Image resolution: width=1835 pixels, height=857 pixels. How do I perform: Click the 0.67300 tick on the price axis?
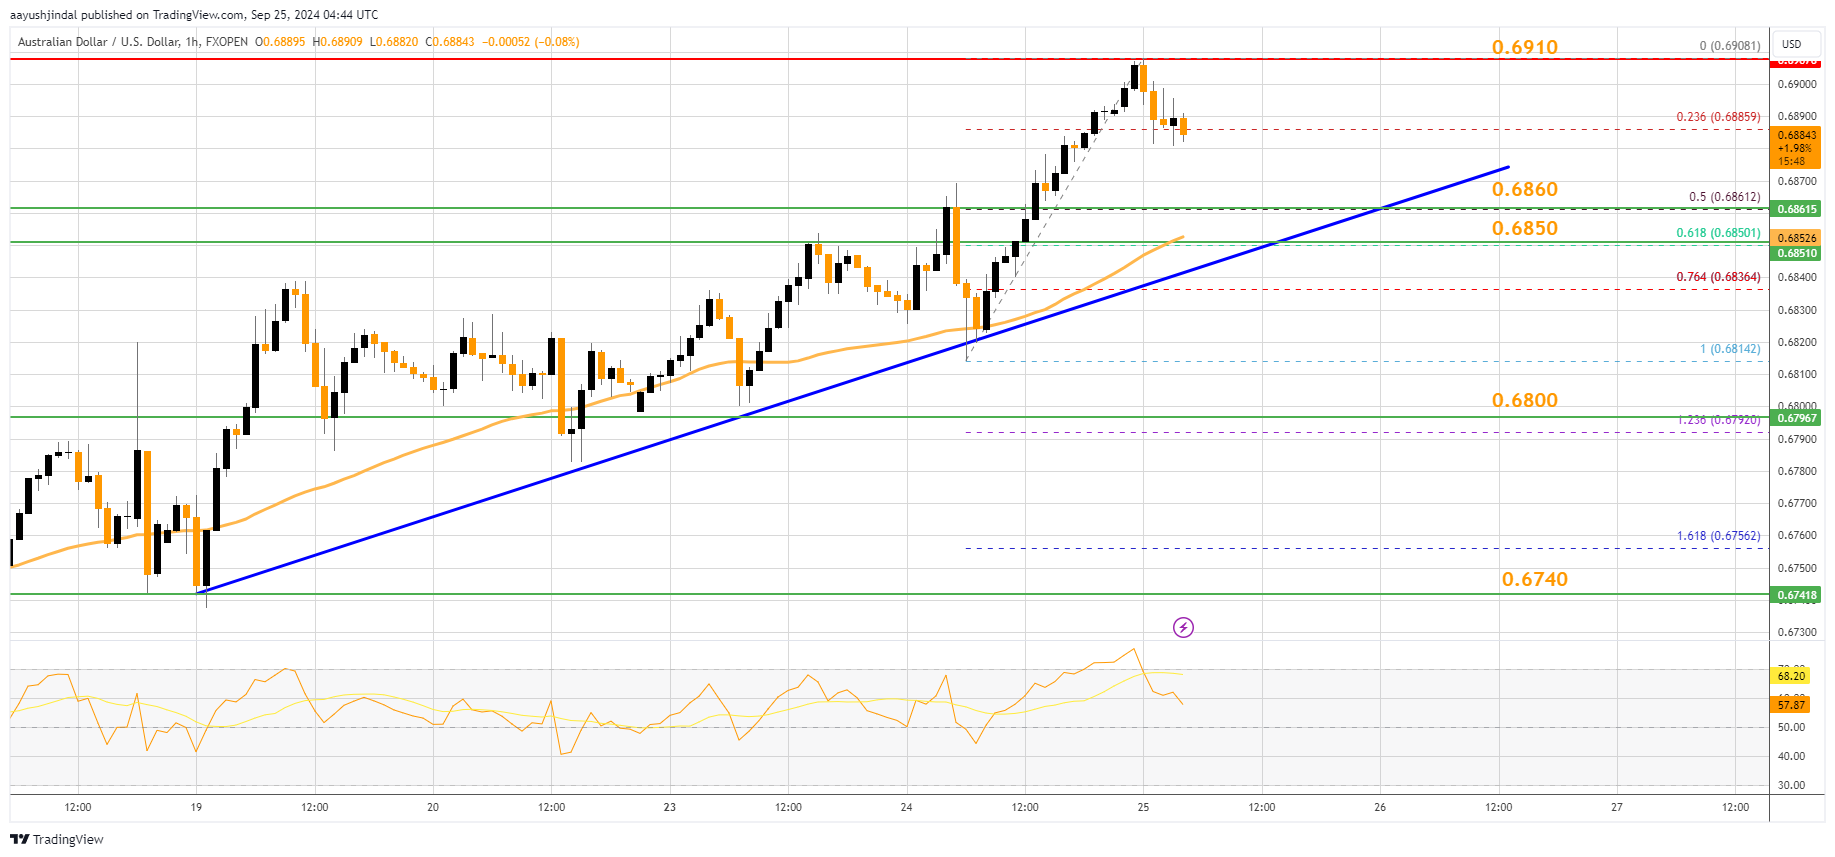[x=1797, y=632]
